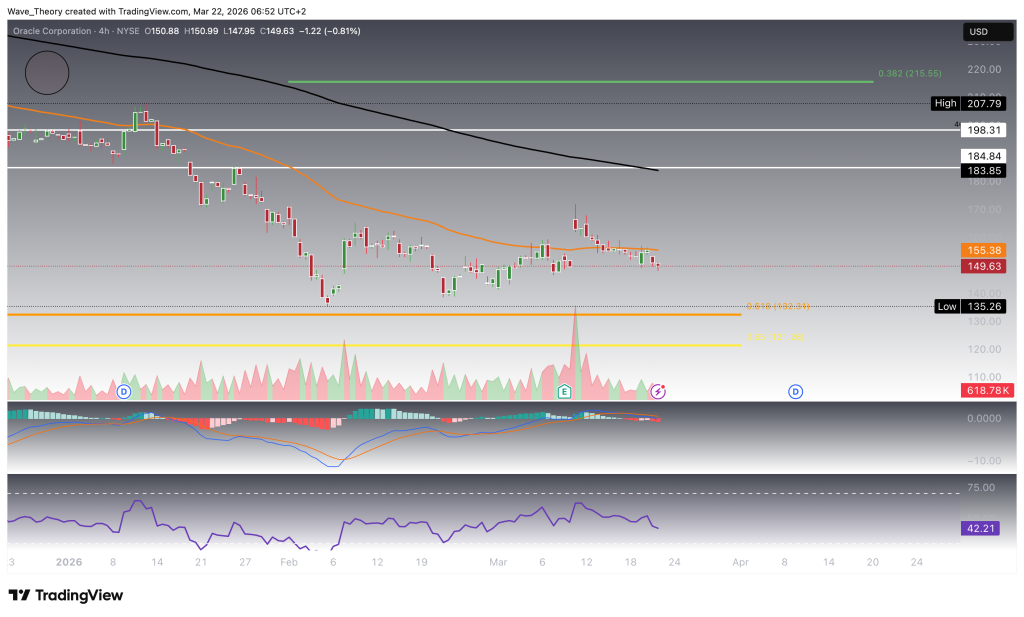Click the purple RSI value 42.21
This screenshot has width=1024, height=617.
tap(982, 528)
